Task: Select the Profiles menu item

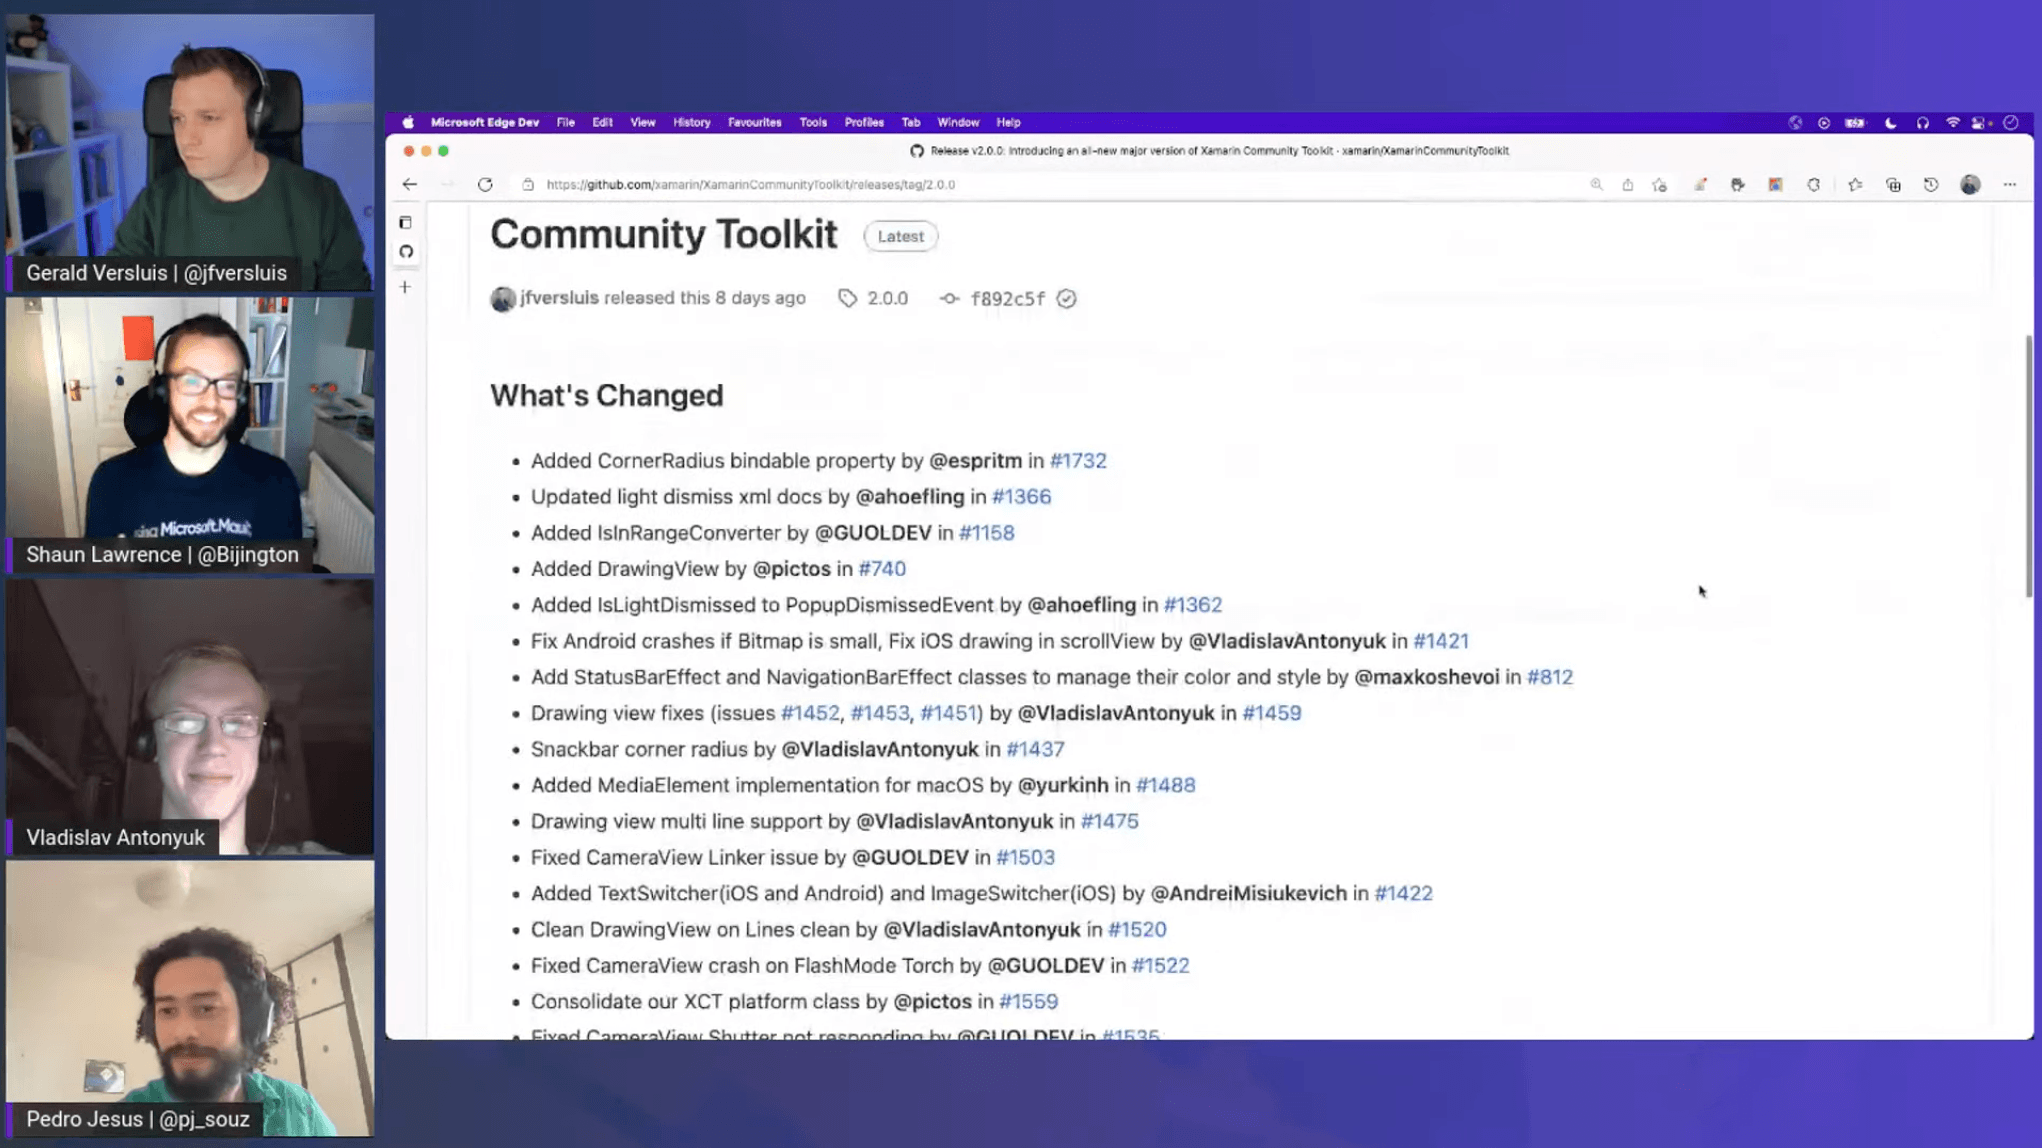Action: [864, 122]
